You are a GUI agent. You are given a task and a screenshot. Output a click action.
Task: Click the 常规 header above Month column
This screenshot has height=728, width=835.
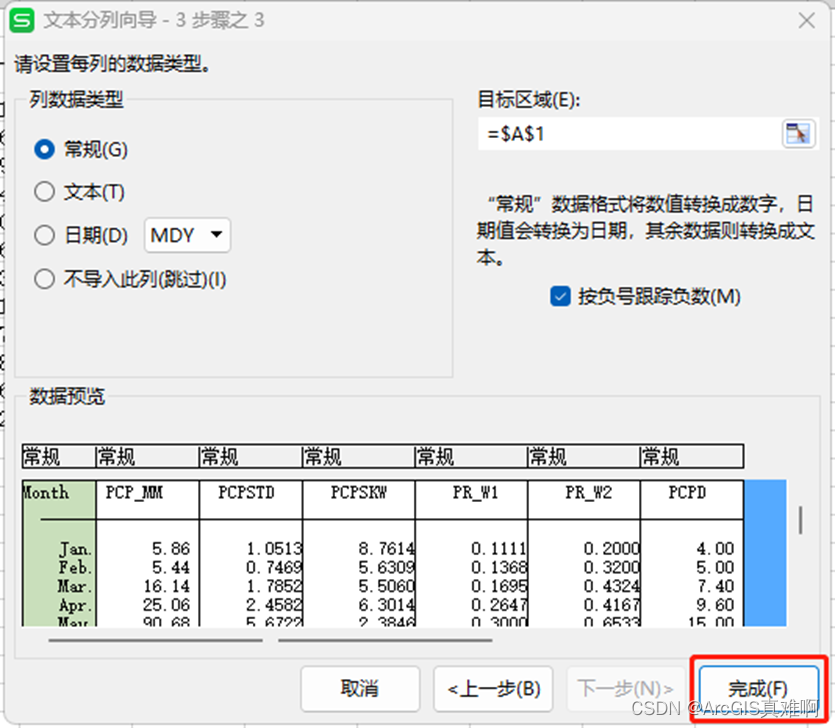point(59,456)
